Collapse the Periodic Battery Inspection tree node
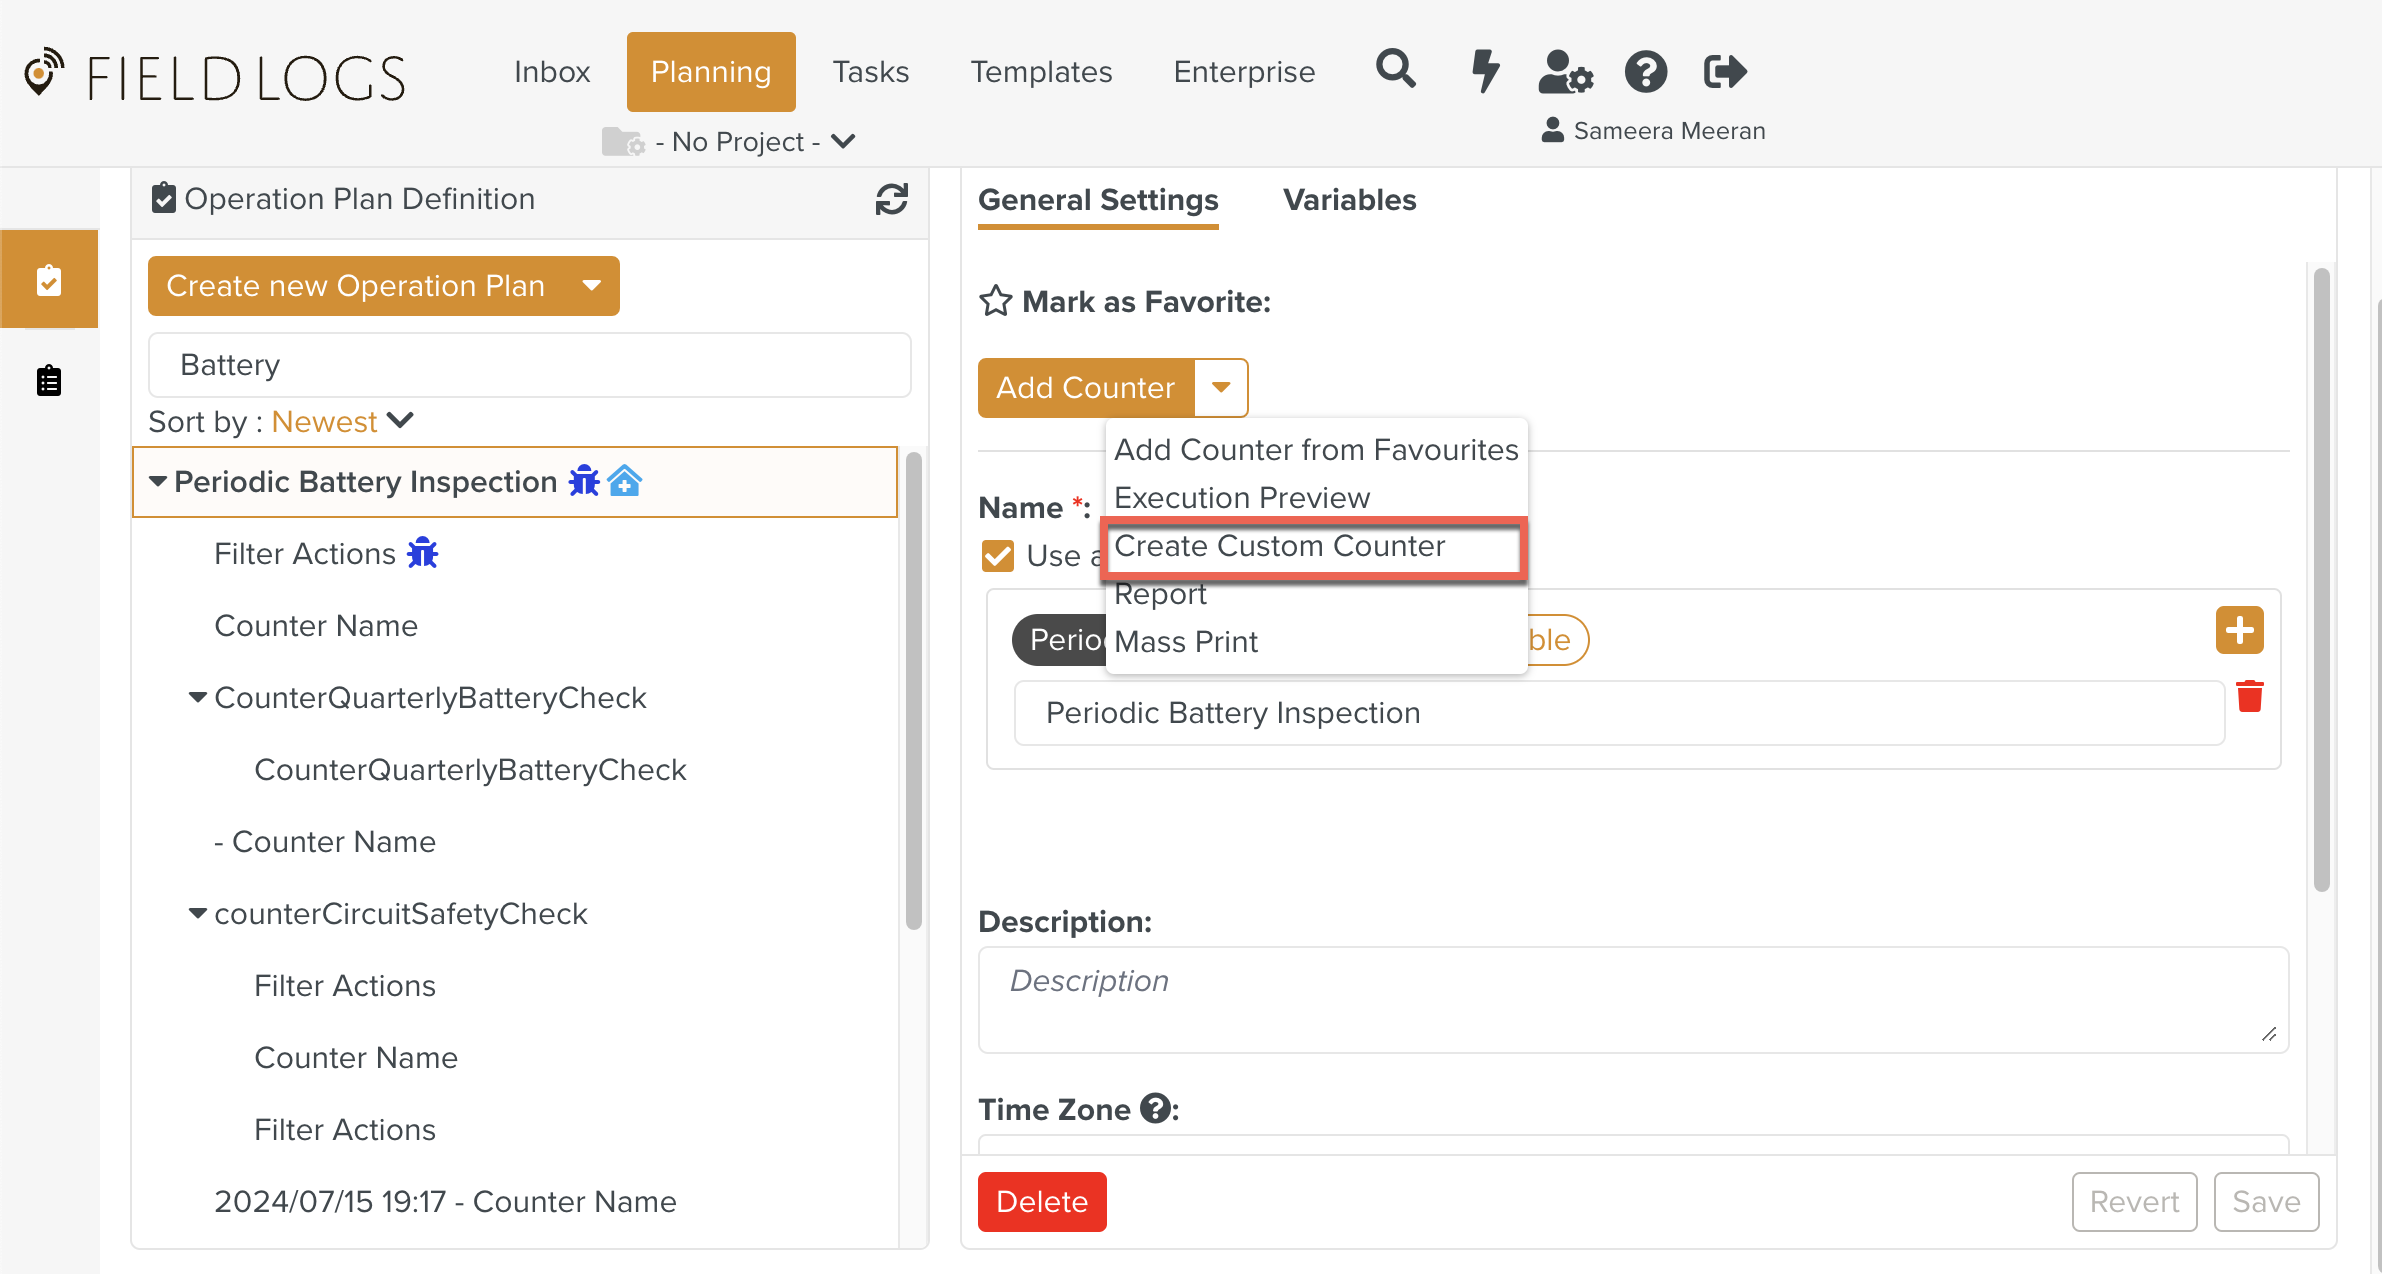The height and width of the screenshot is (1274, 2382). coord(158,481)
